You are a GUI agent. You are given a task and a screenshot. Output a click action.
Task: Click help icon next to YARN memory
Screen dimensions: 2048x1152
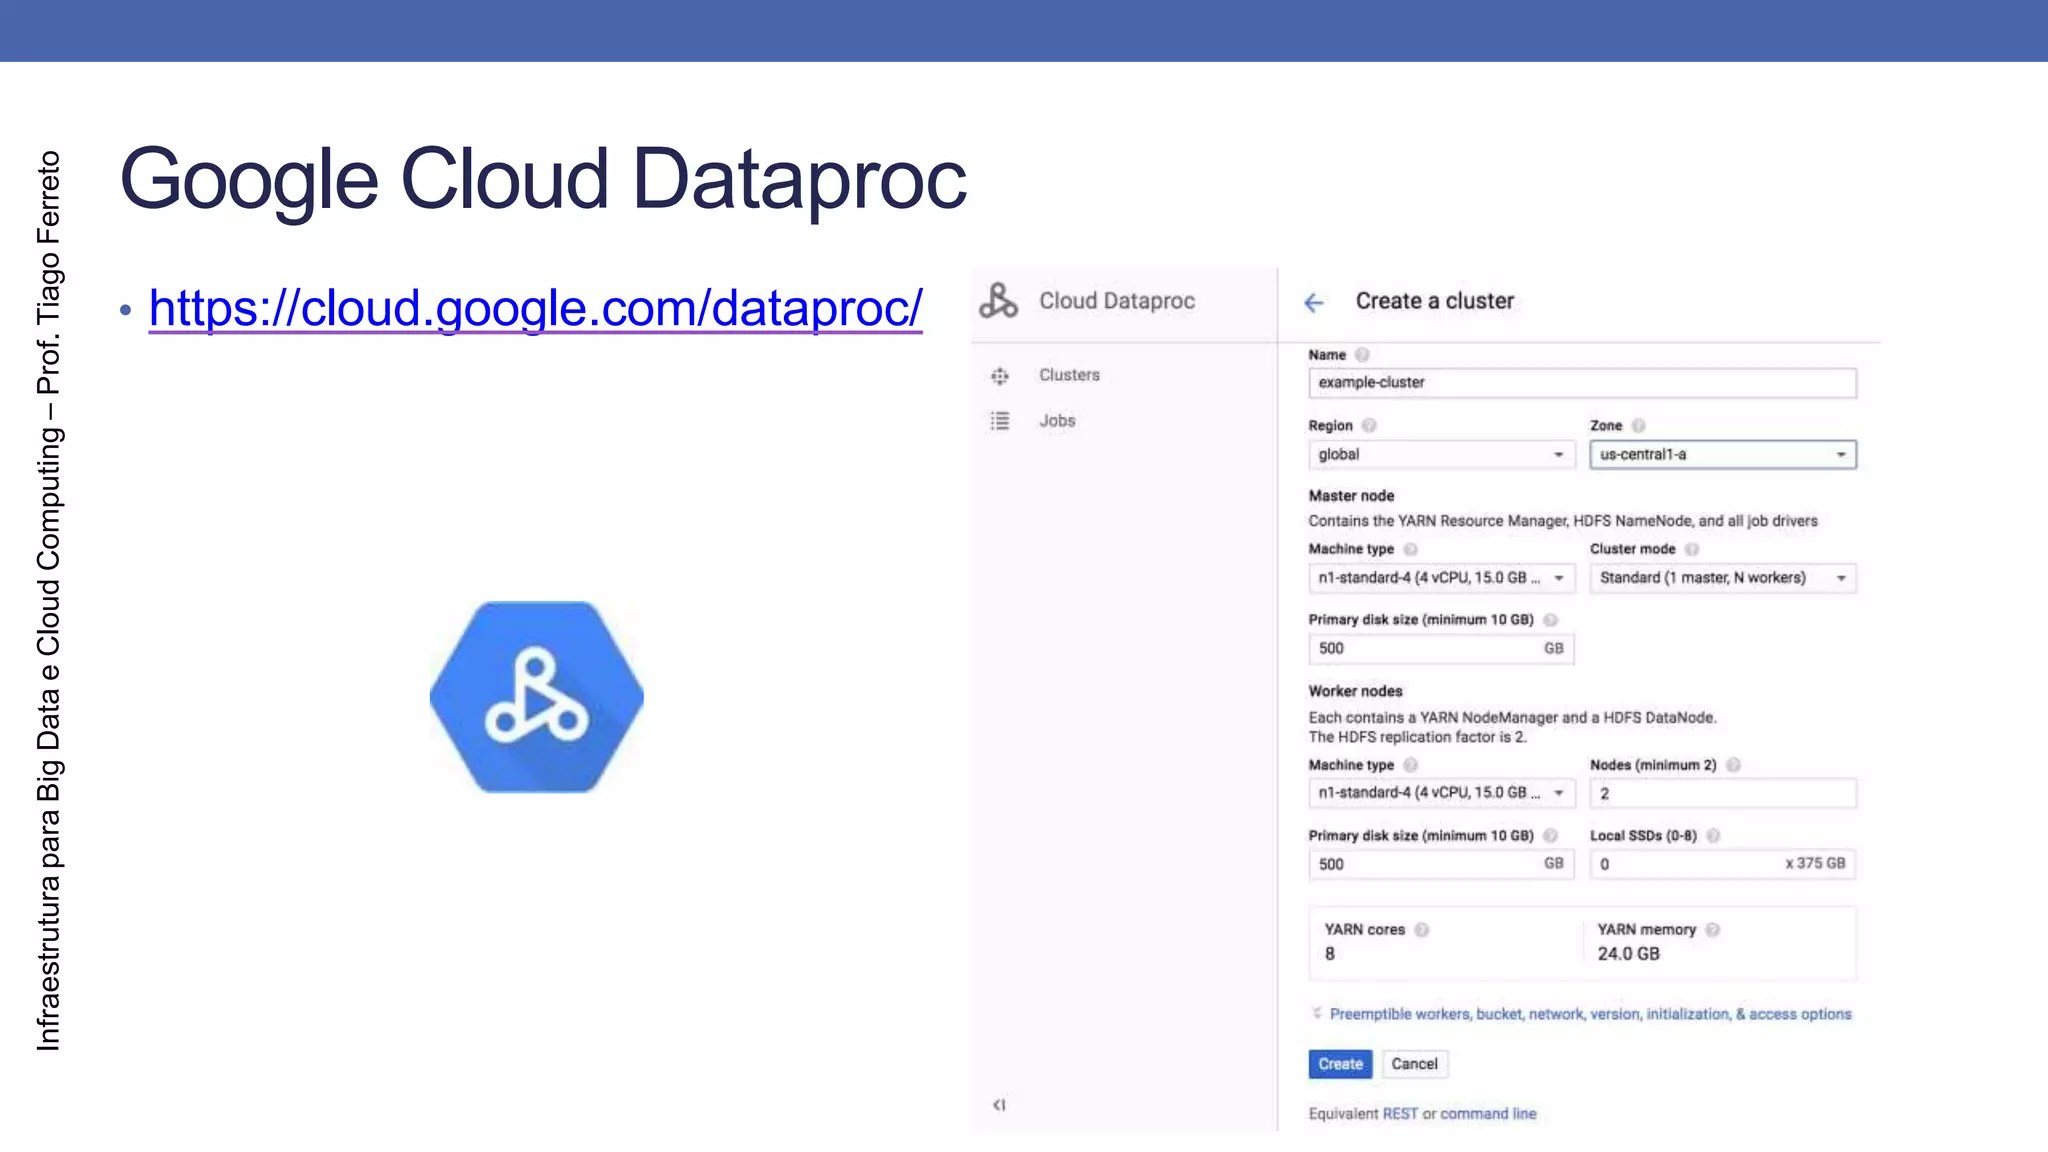tap(1712, 930)
